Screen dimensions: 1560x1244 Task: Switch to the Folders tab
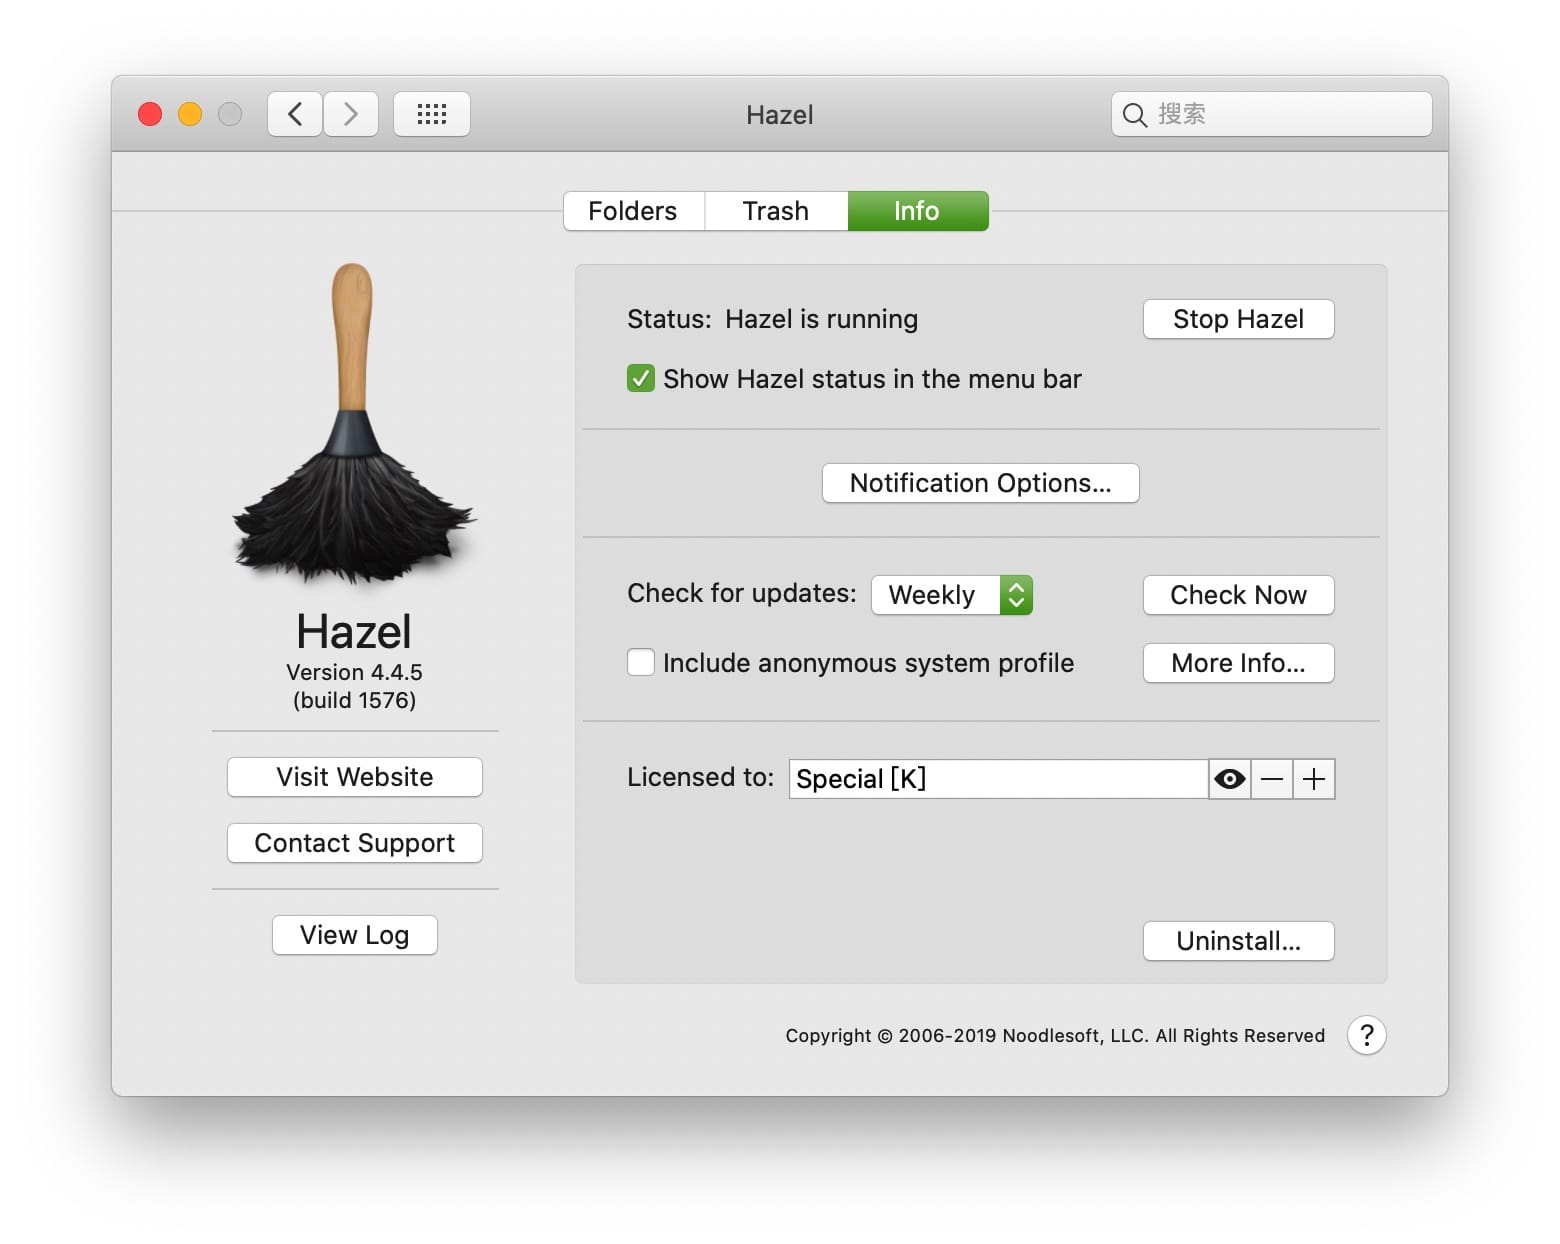(x=633, y=211)
